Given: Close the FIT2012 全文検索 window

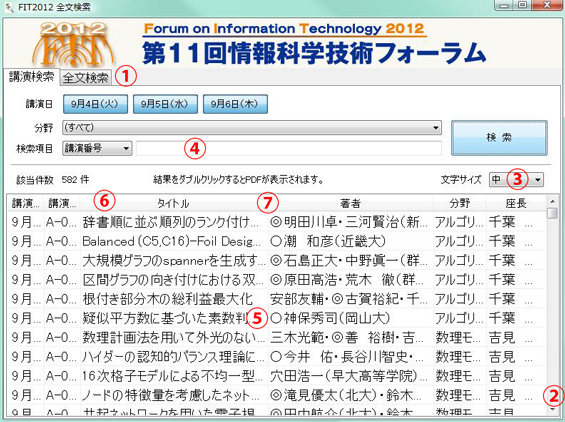Looking at the screenshot, I should click(547, 5).
